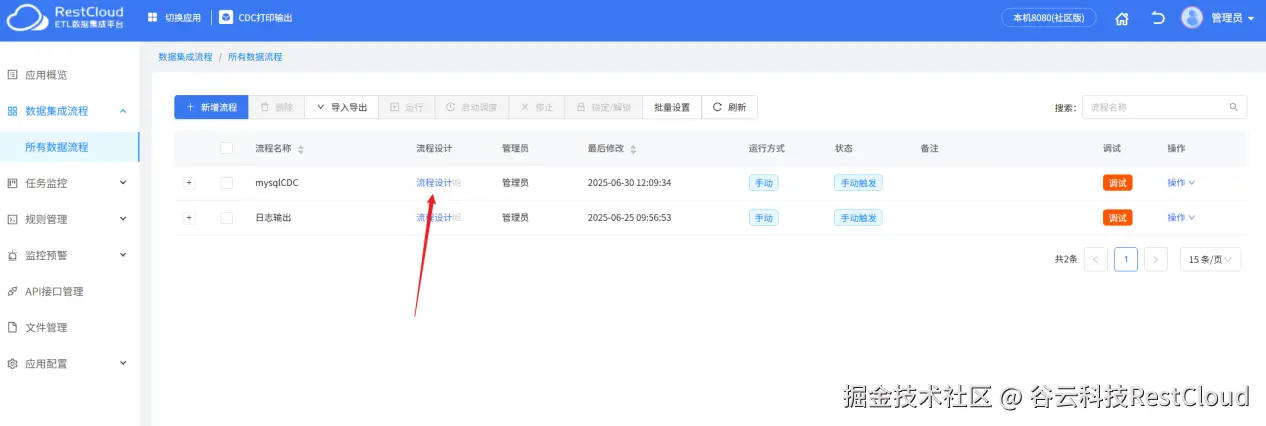Go to previous page in pagination
1266x426 pixels.
coord(1096,259)
